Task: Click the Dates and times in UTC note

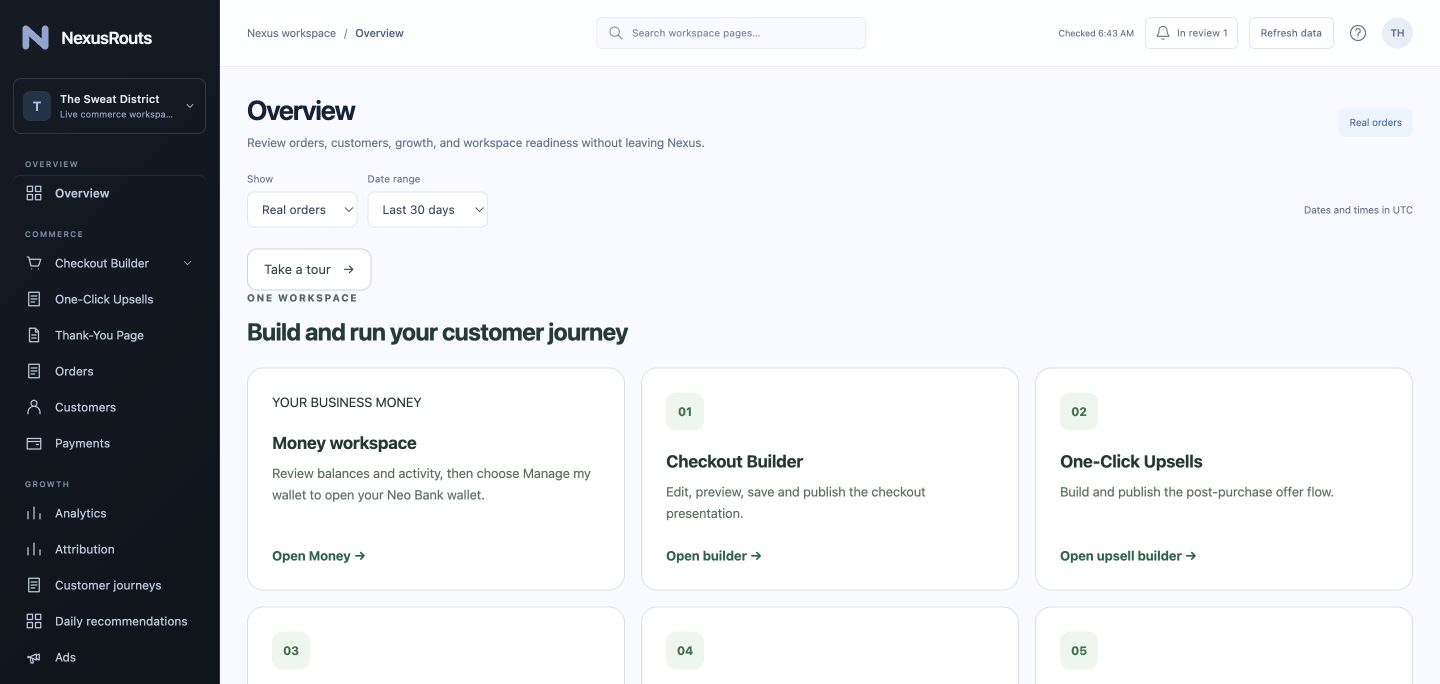Action: coord(1358,210)
